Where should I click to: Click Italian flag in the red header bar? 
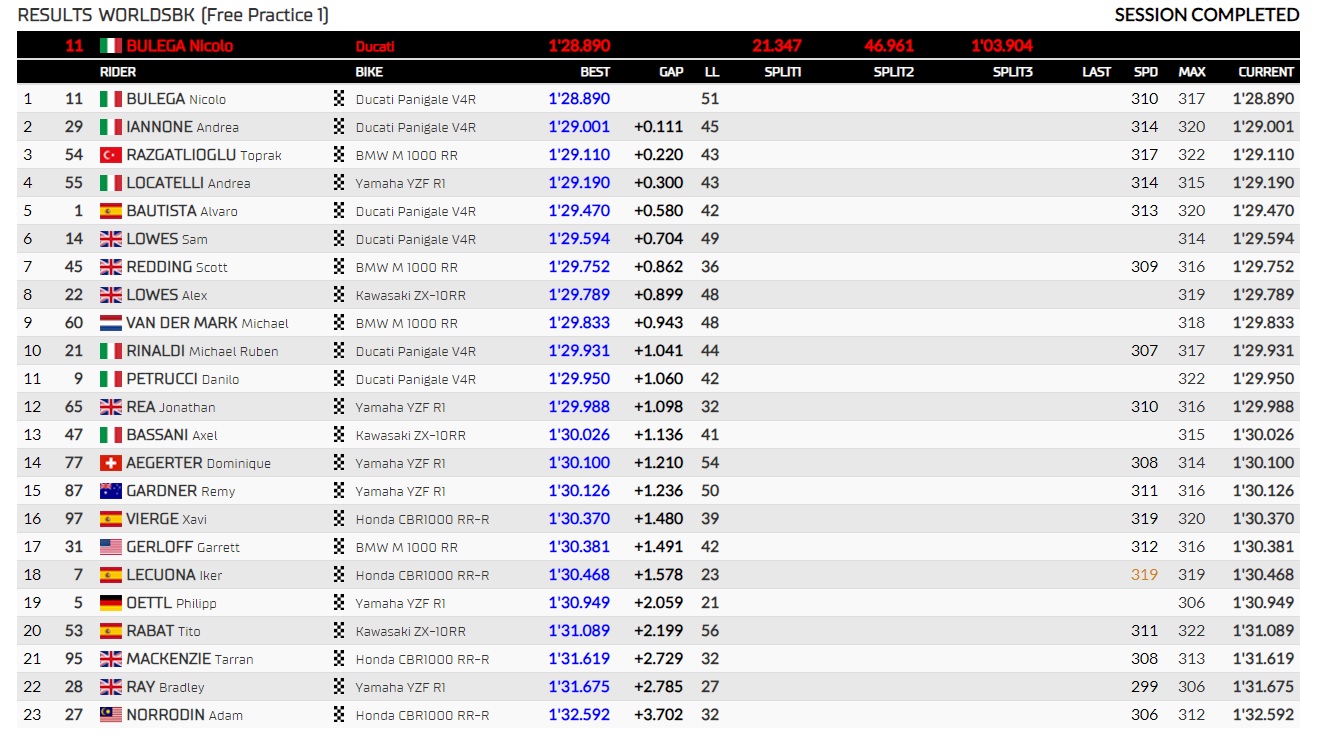pos(111,46)
